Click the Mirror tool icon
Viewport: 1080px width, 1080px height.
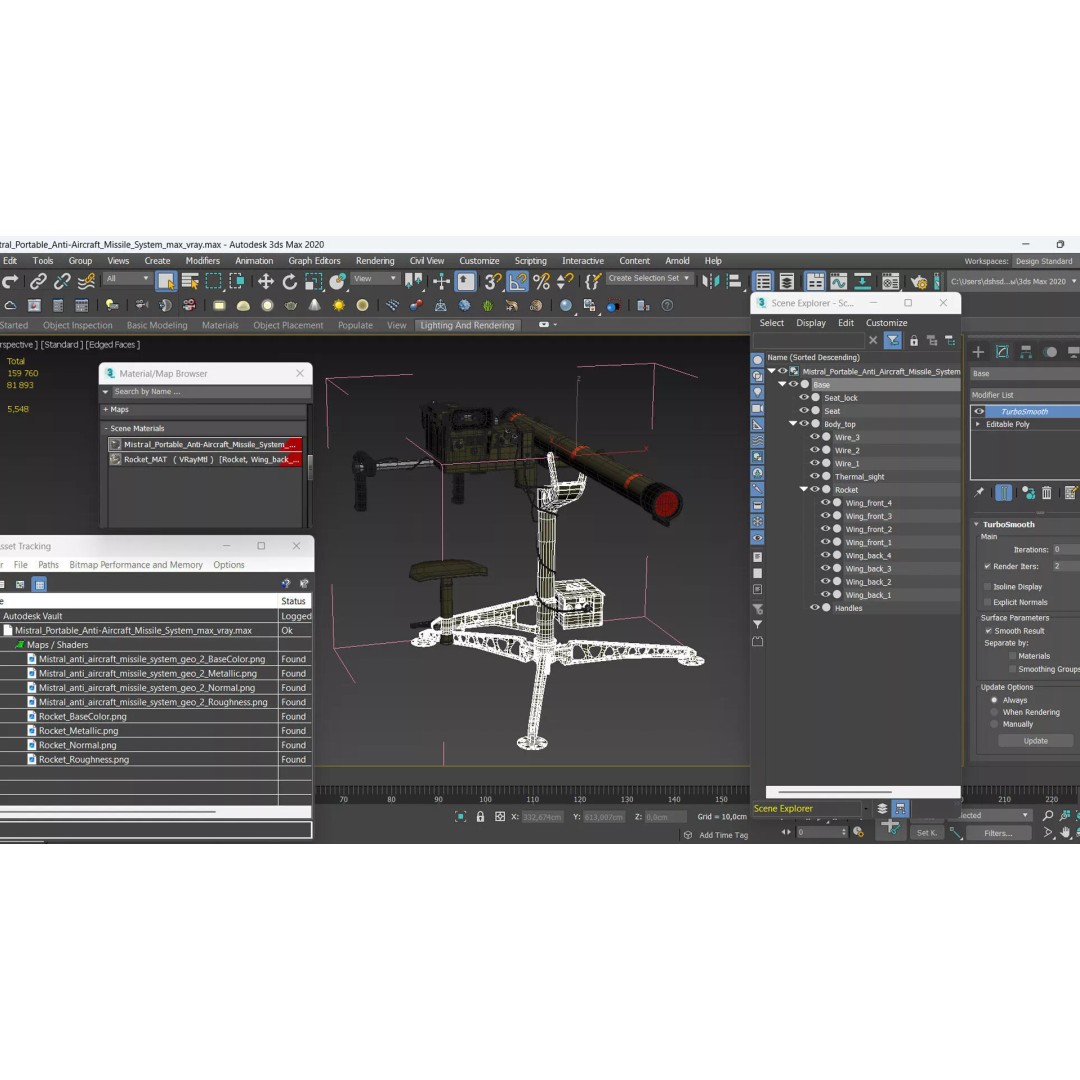point(710,281)
